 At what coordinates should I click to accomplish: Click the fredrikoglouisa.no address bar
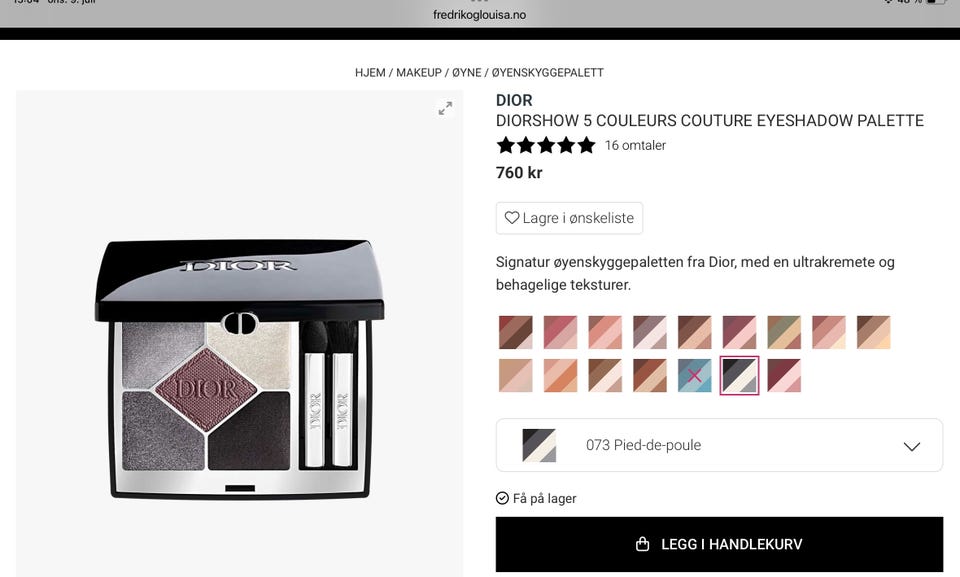479,15
